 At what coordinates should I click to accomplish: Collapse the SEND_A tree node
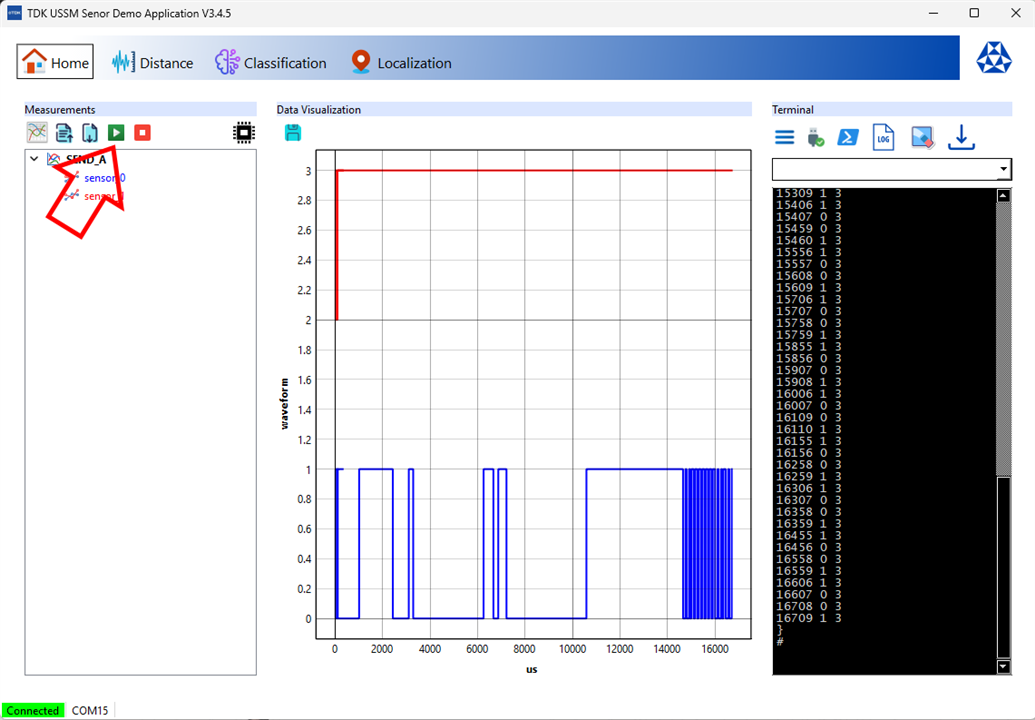[34, 159]
